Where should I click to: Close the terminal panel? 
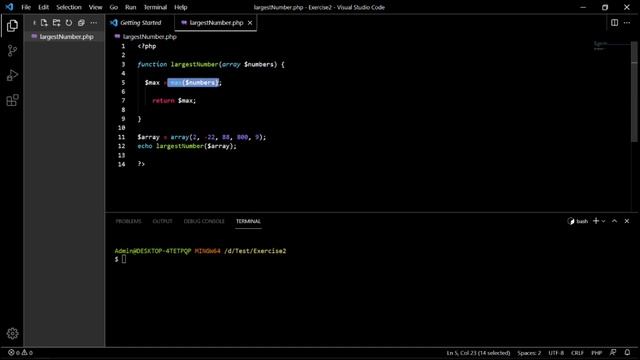[x=627, y=221]
